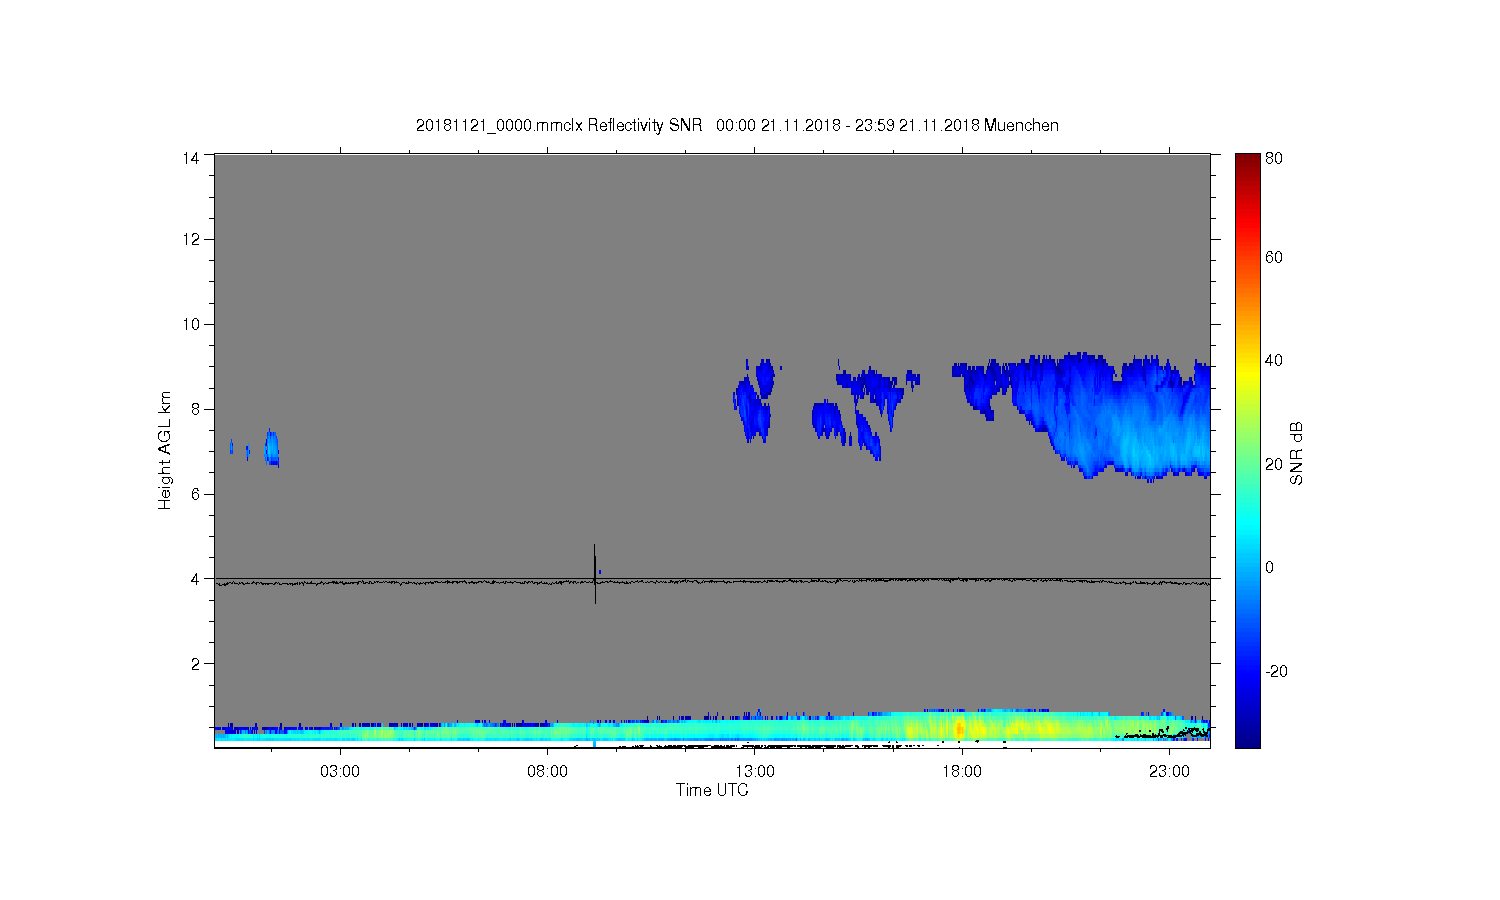The height and width of the screenshot is (900, 1500).
Task: Click the colorbar value 40
Action: [x=1274, y=361]
